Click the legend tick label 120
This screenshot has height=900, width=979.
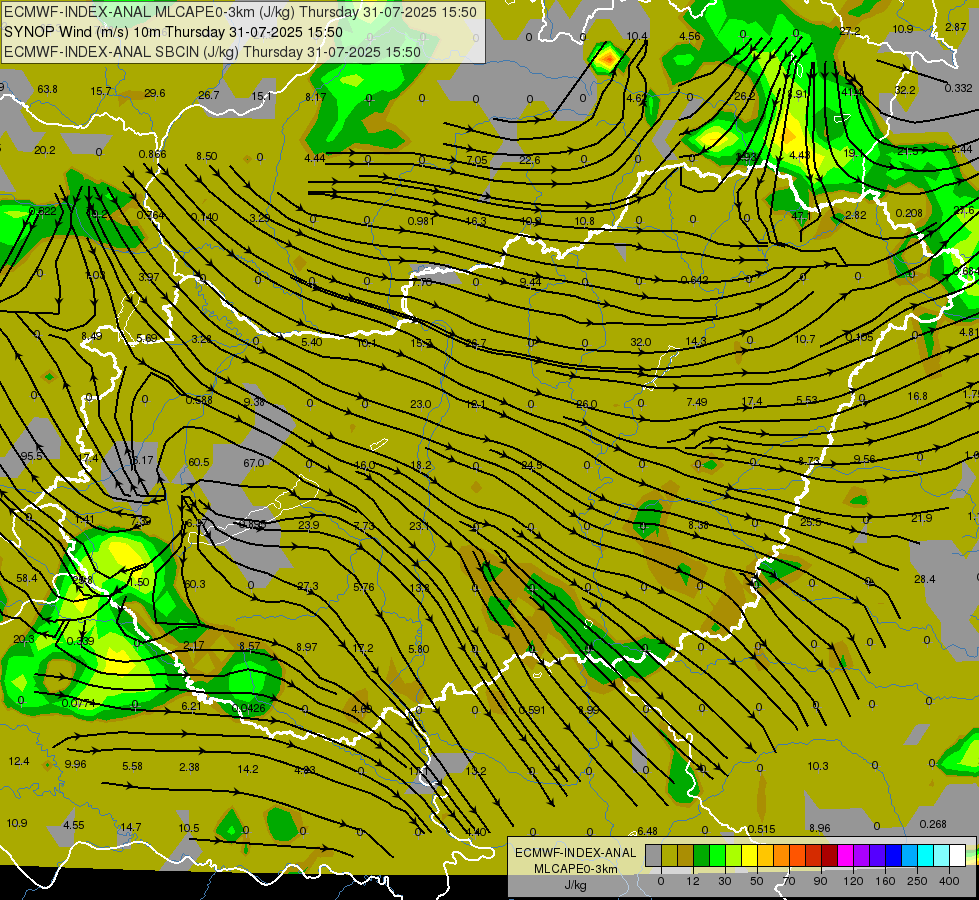coord(853,881)
